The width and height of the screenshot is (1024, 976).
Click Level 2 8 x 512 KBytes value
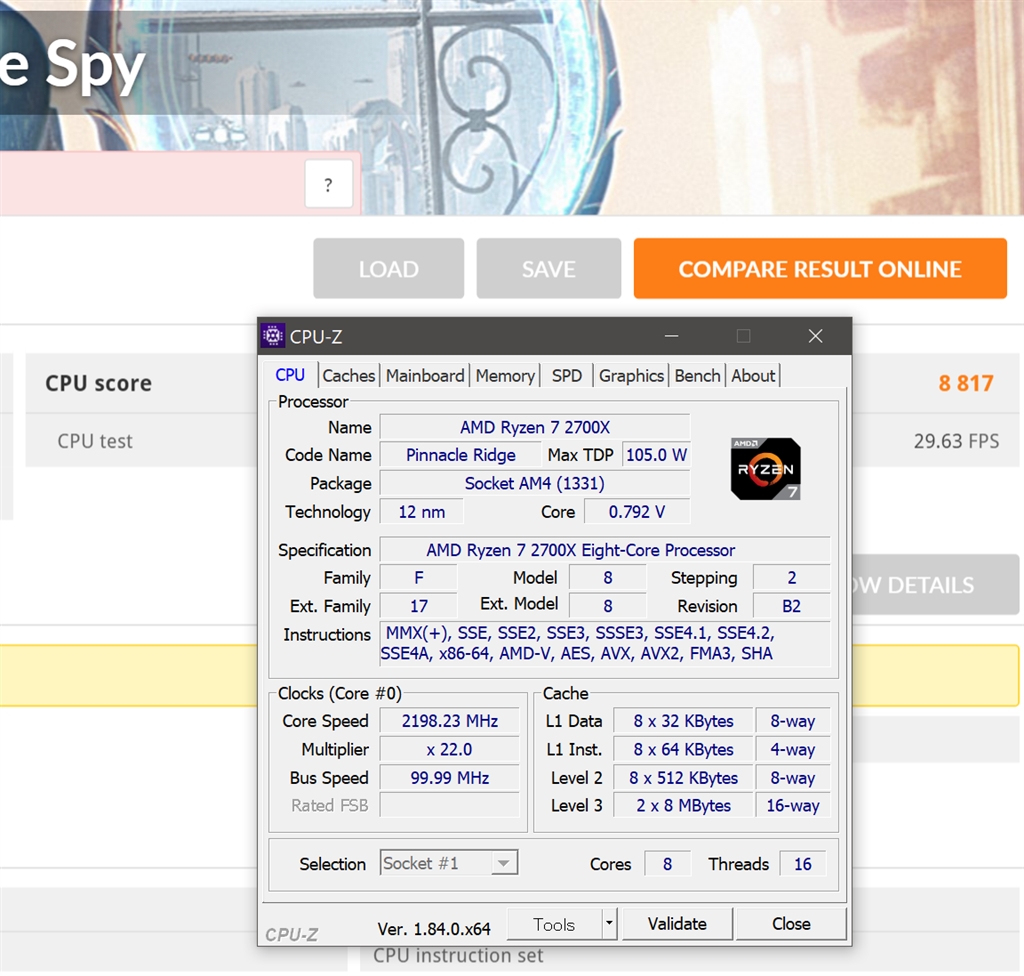[683, 777]
